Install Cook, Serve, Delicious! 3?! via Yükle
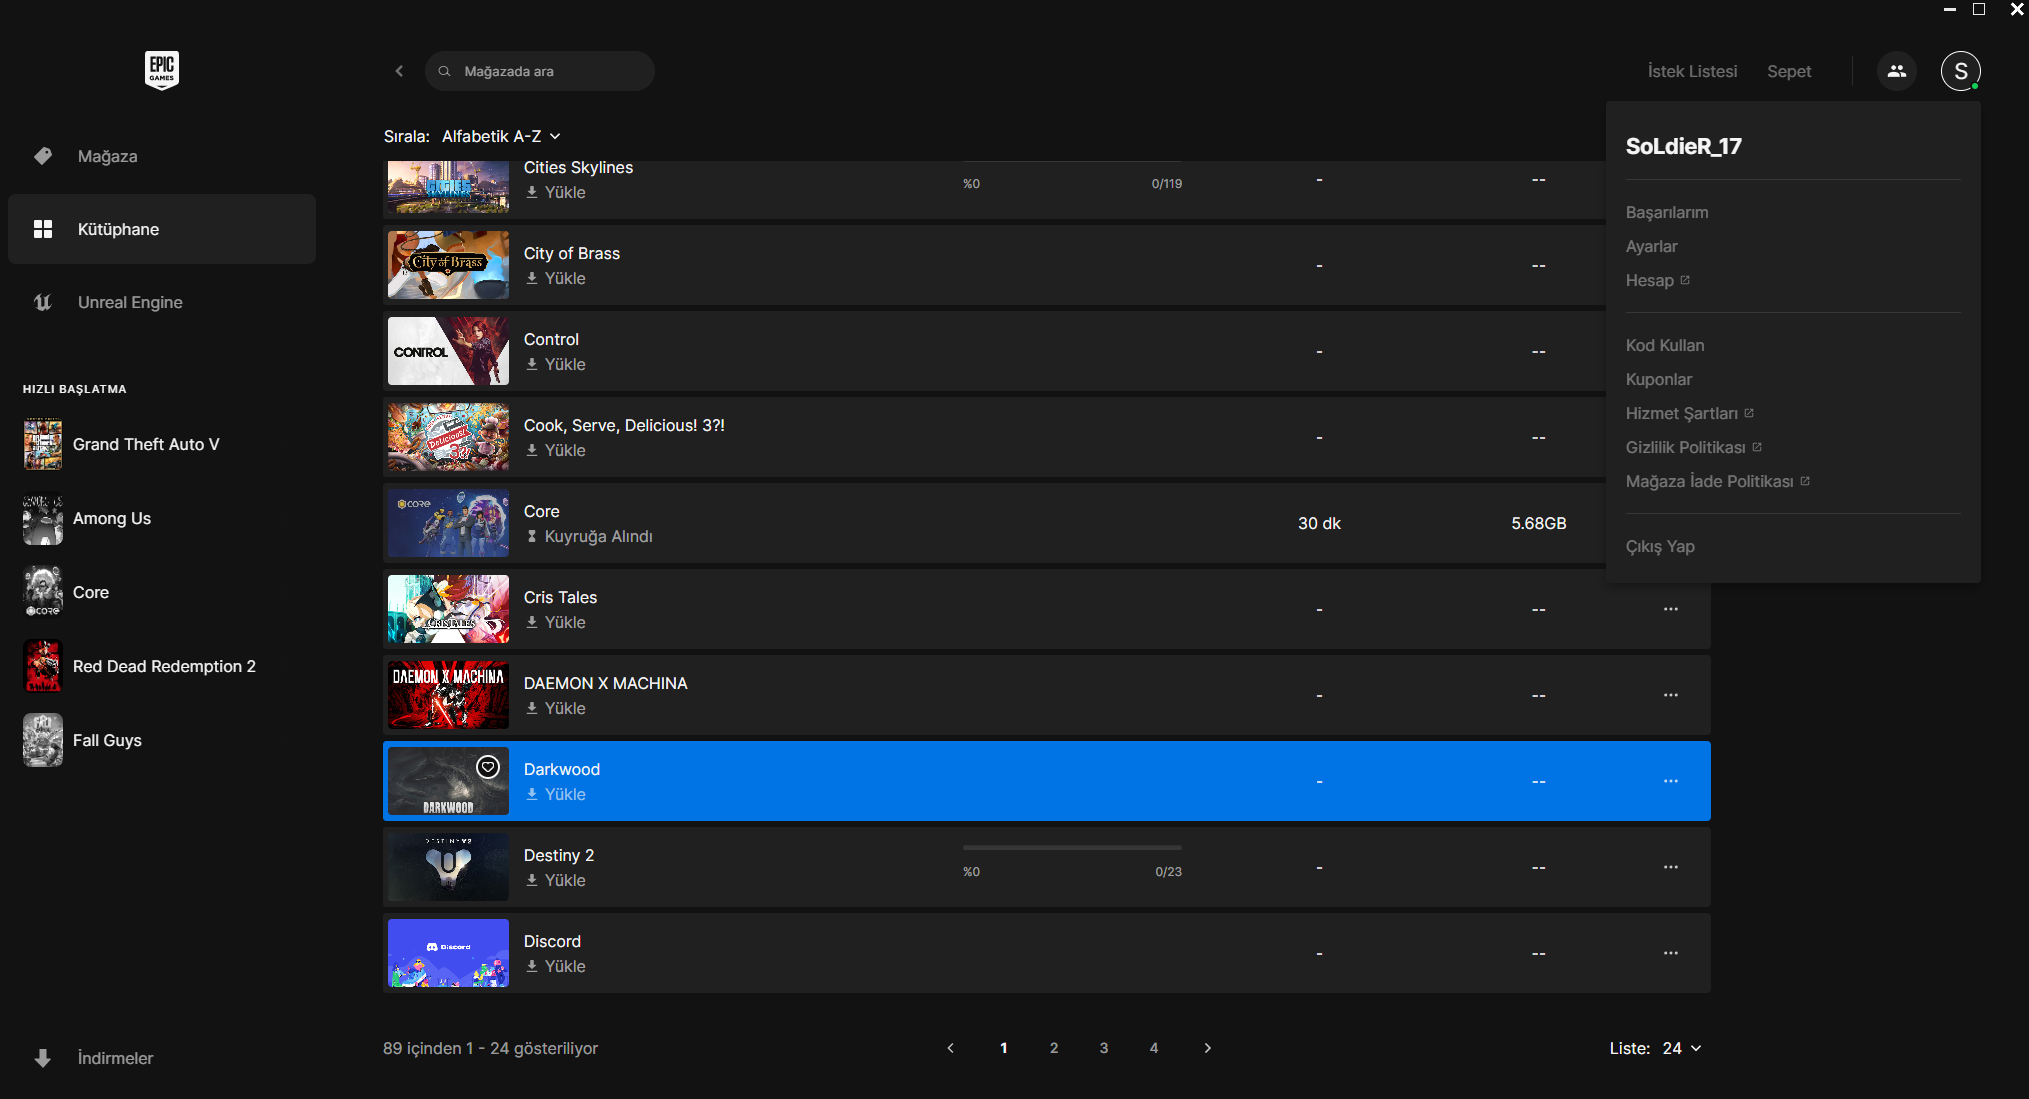 tap(556, 450)
